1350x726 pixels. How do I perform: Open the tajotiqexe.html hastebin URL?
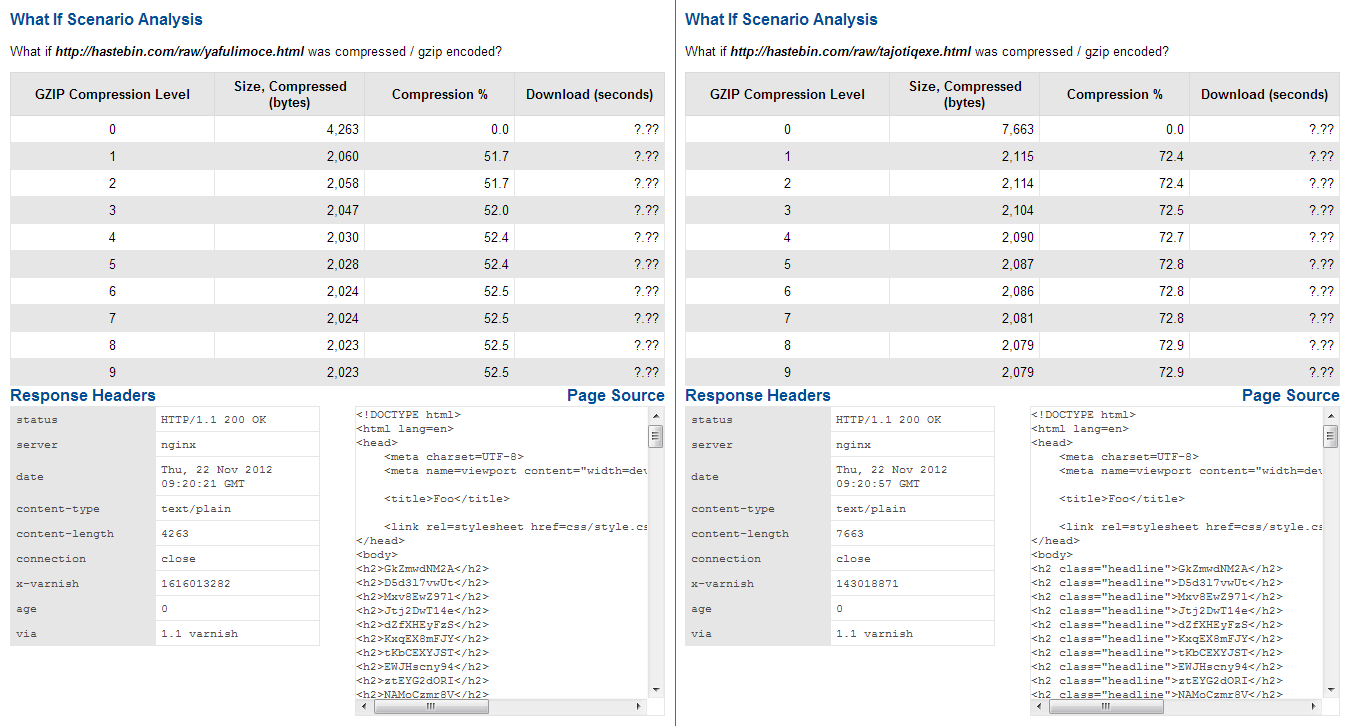(850, 51)
